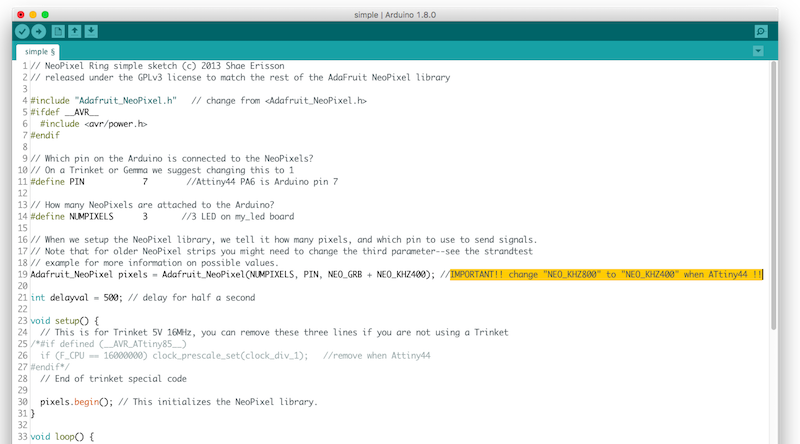Click the "#define NUMPIXELS" line 14
800x444 pixels.
(162, 216)
